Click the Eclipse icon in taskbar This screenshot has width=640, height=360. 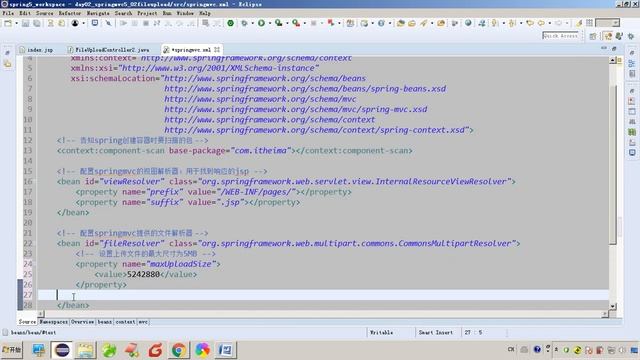62,350
